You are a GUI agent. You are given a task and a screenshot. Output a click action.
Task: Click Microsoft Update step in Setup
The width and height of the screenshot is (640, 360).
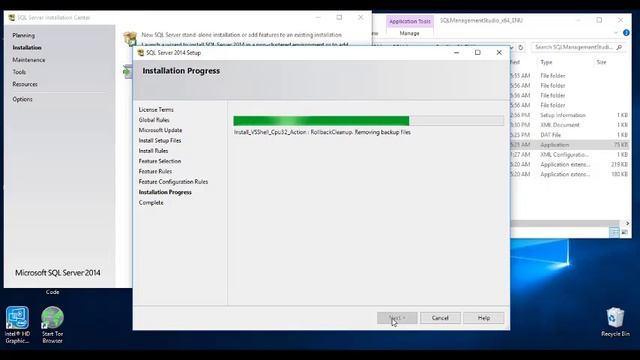pos(160,130)
